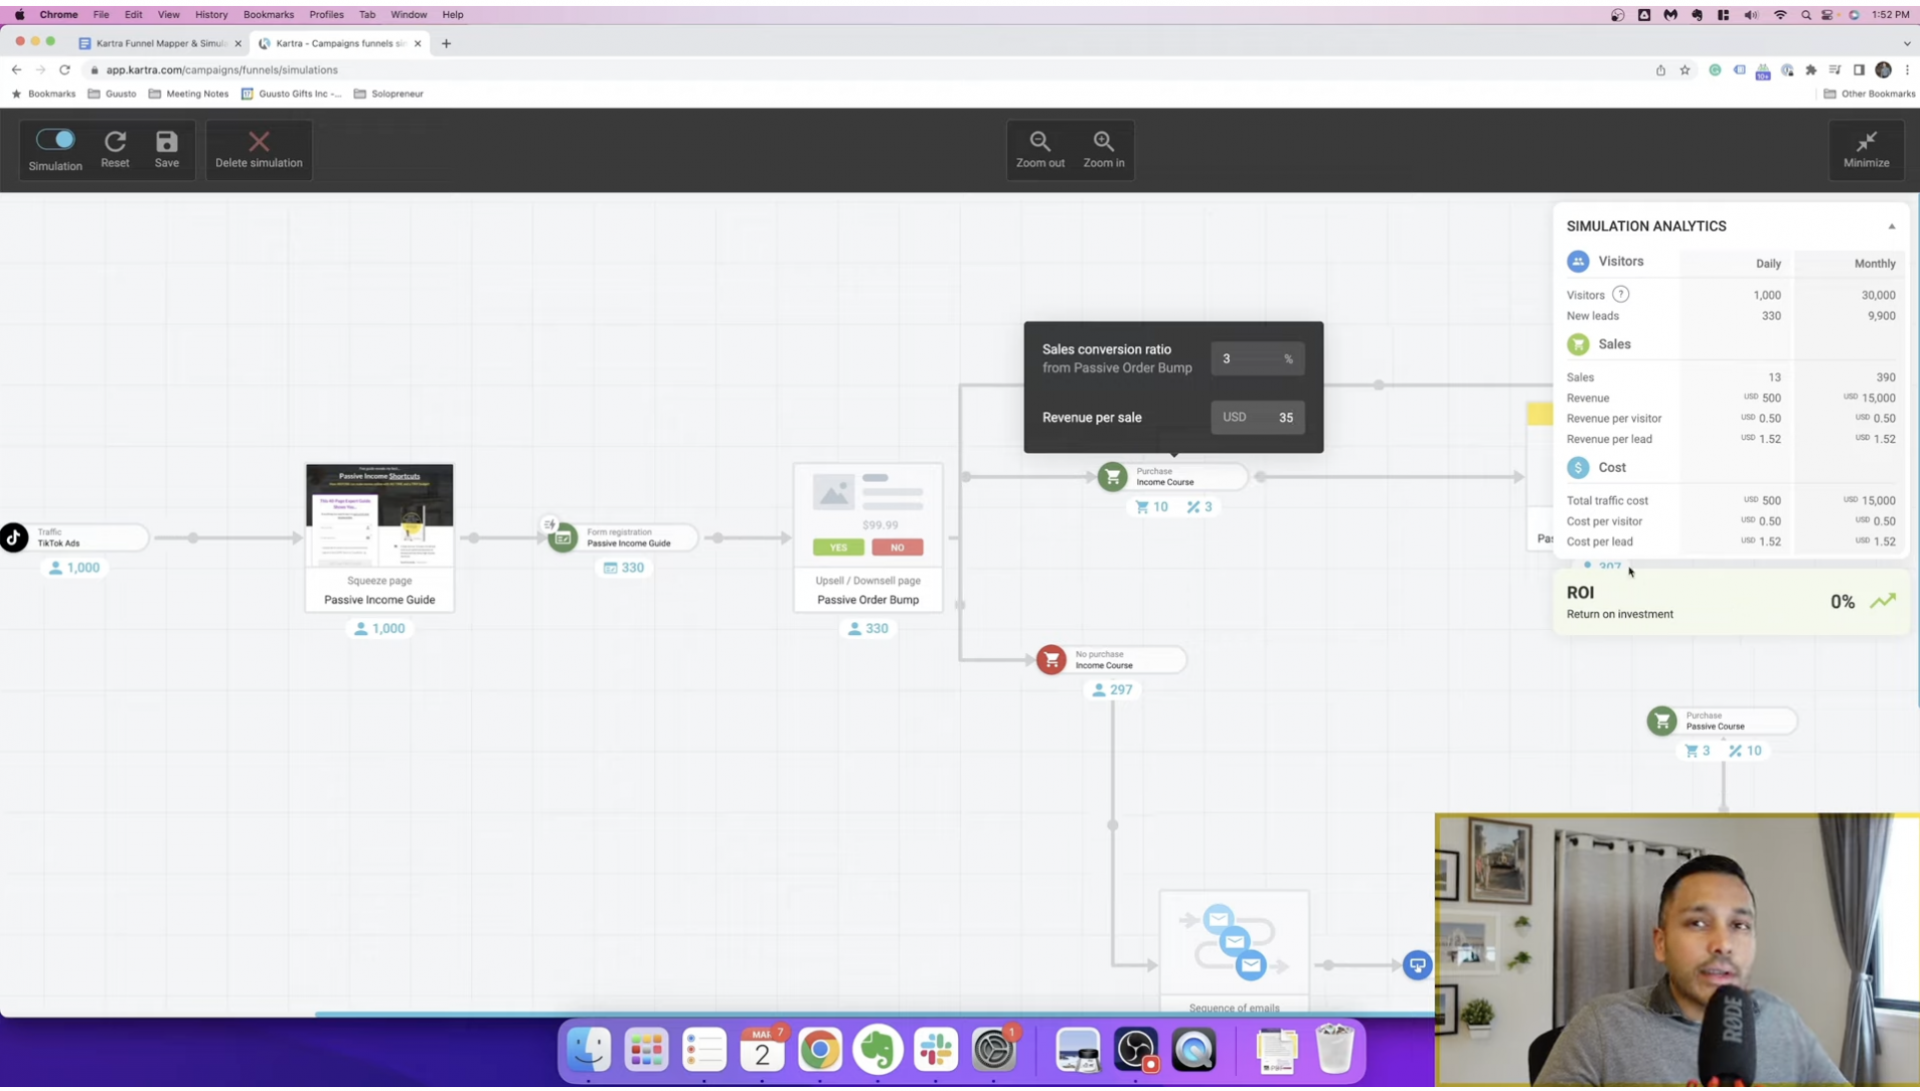Click the Revenue per sale USD field
Screen dimensions: 1920x1091
click(x=1257, y=418)
